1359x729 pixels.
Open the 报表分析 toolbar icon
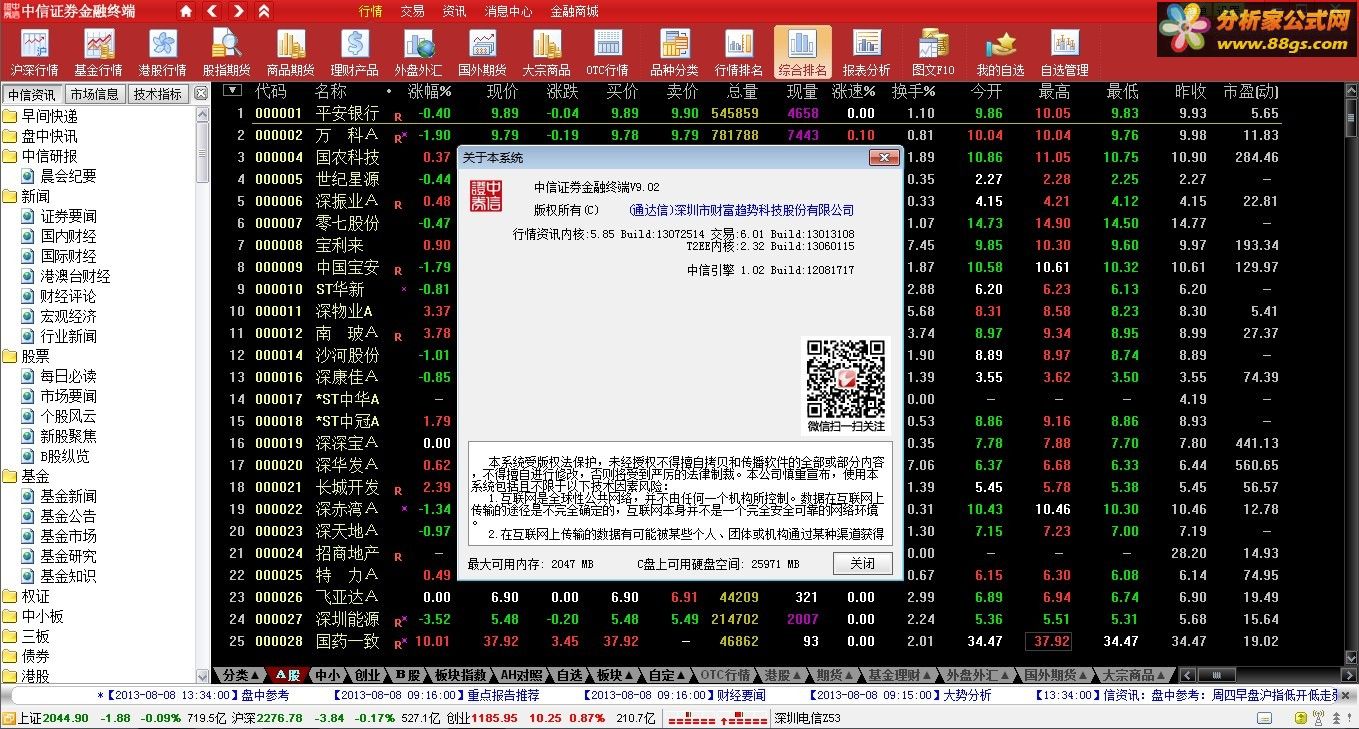click(866, 52)
